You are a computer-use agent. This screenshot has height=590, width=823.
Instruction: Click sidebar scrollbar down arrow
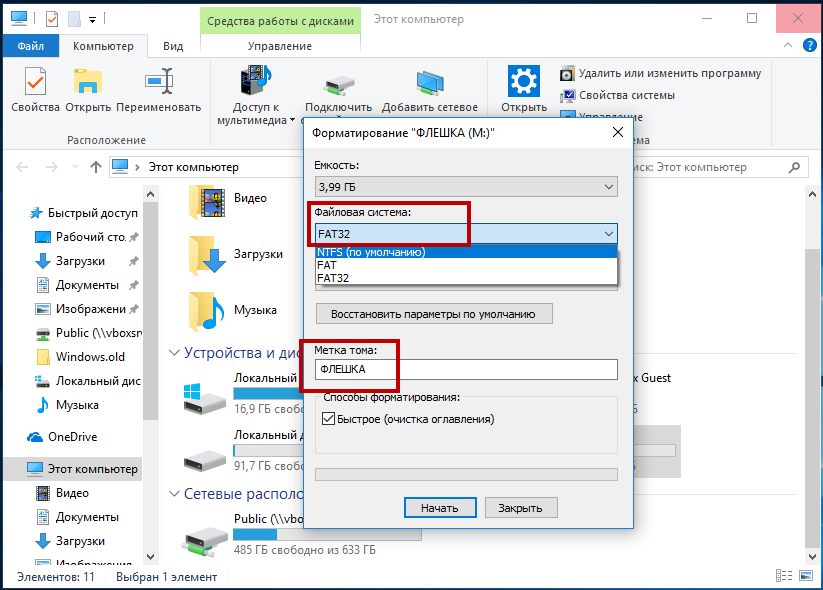pos(151,557)
